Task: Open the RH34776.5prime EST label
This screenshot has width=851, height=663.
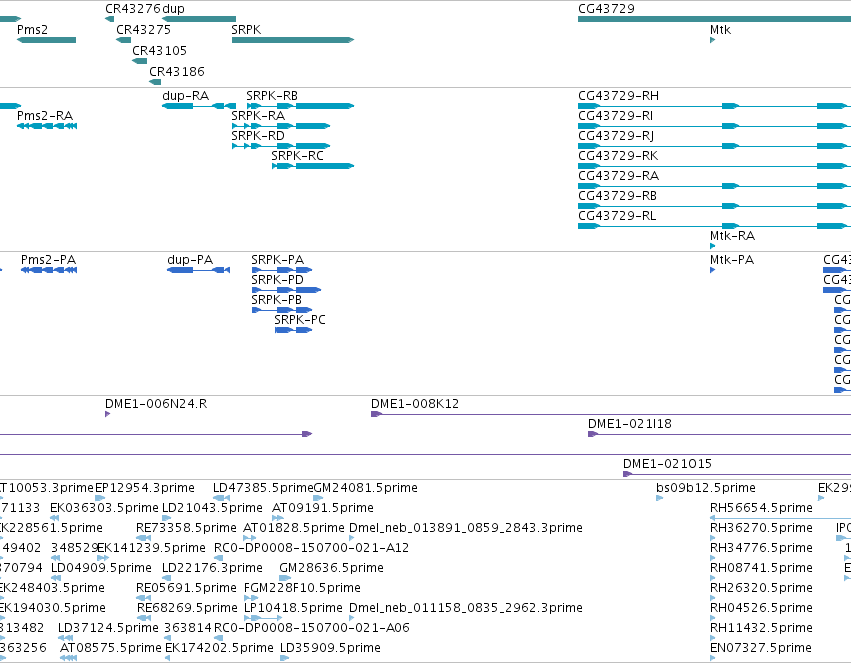Action: click(761, 548)
